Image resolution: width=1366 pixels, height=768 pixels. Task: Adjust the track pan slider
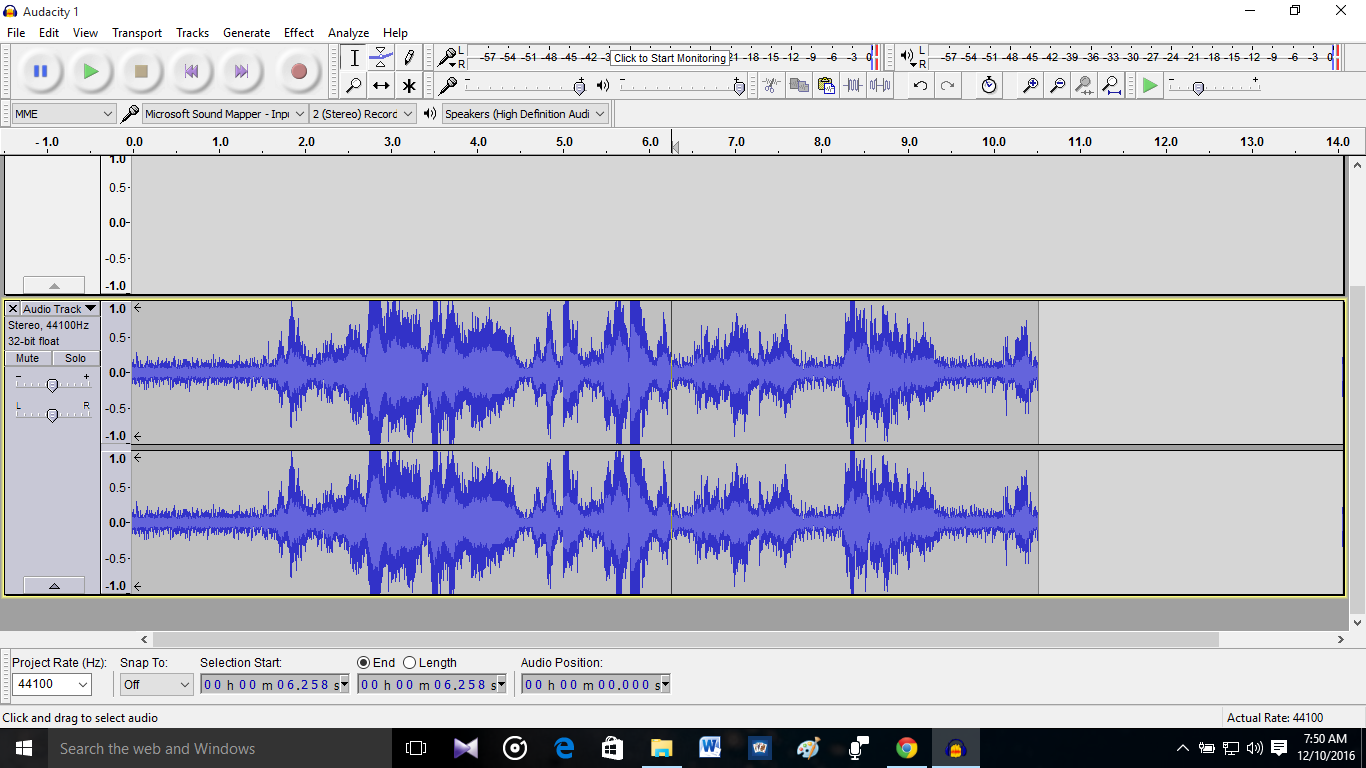52,414
